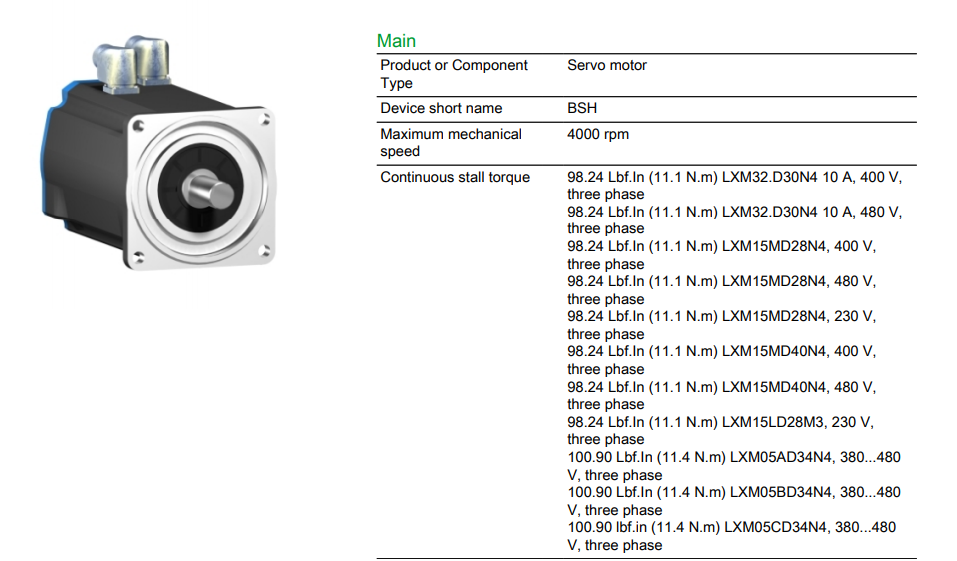
Task: Click the LXM15MD40N4, 400 V entry
Action: 721,360
